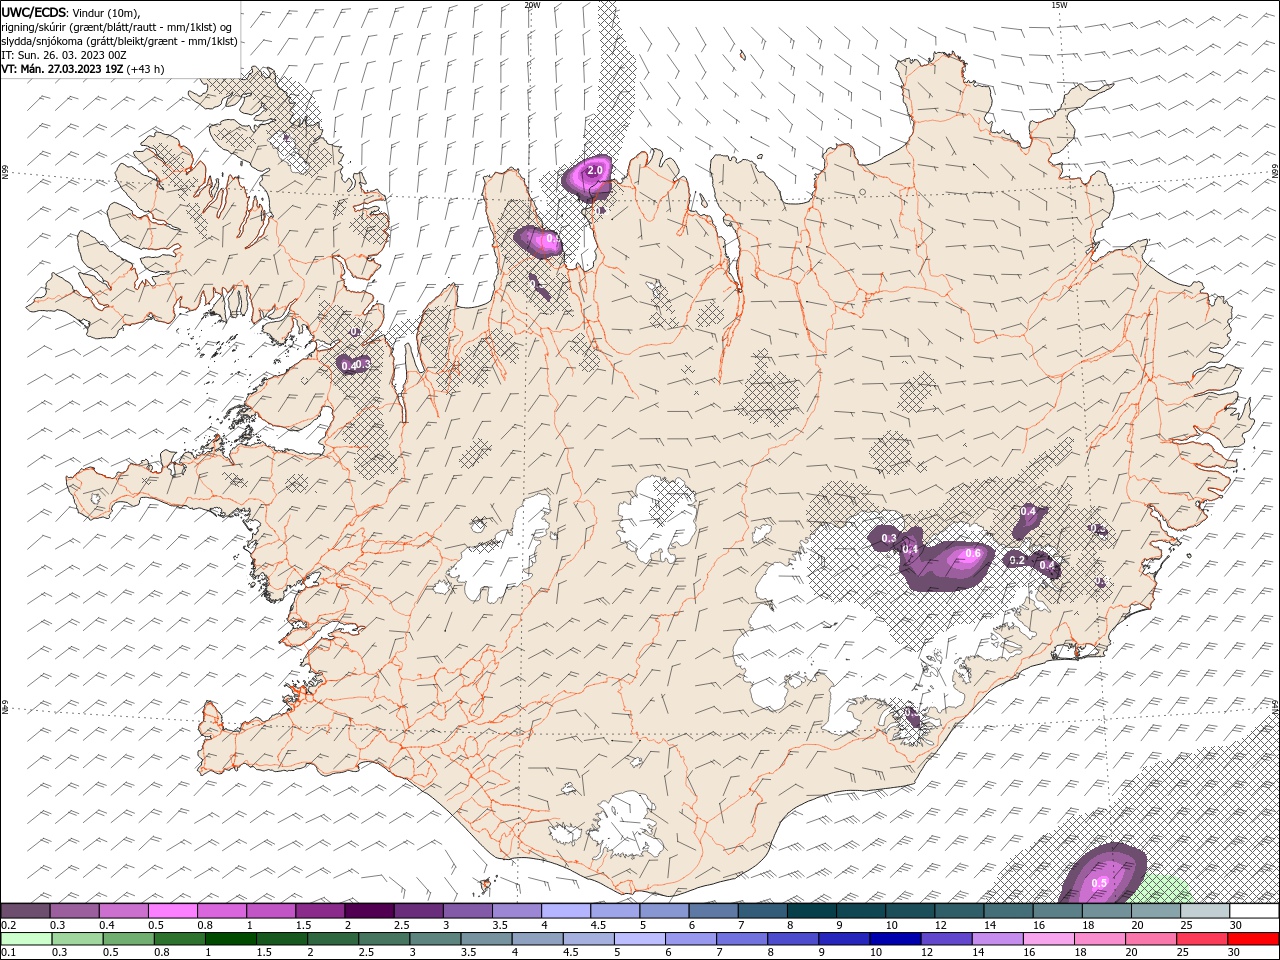Click the '0.6' snowfall value in the east
The height and width of the screenshot is (960, 1280).
point(972,553)
